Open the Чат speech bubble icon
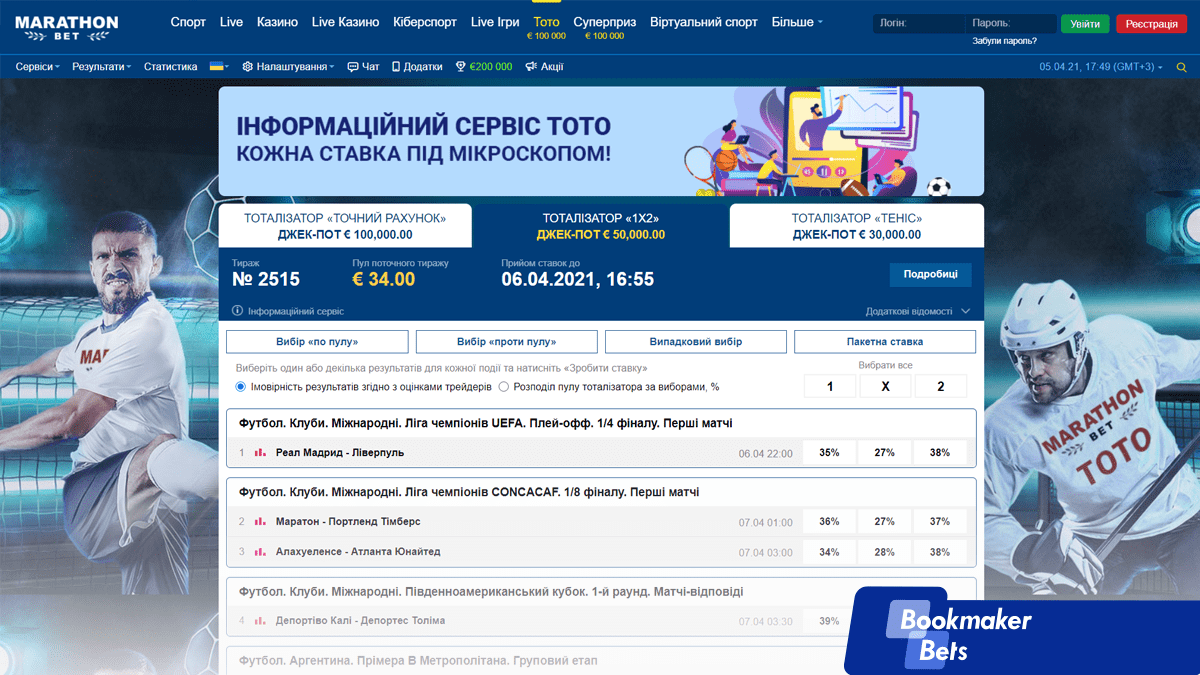 point(353,67)
